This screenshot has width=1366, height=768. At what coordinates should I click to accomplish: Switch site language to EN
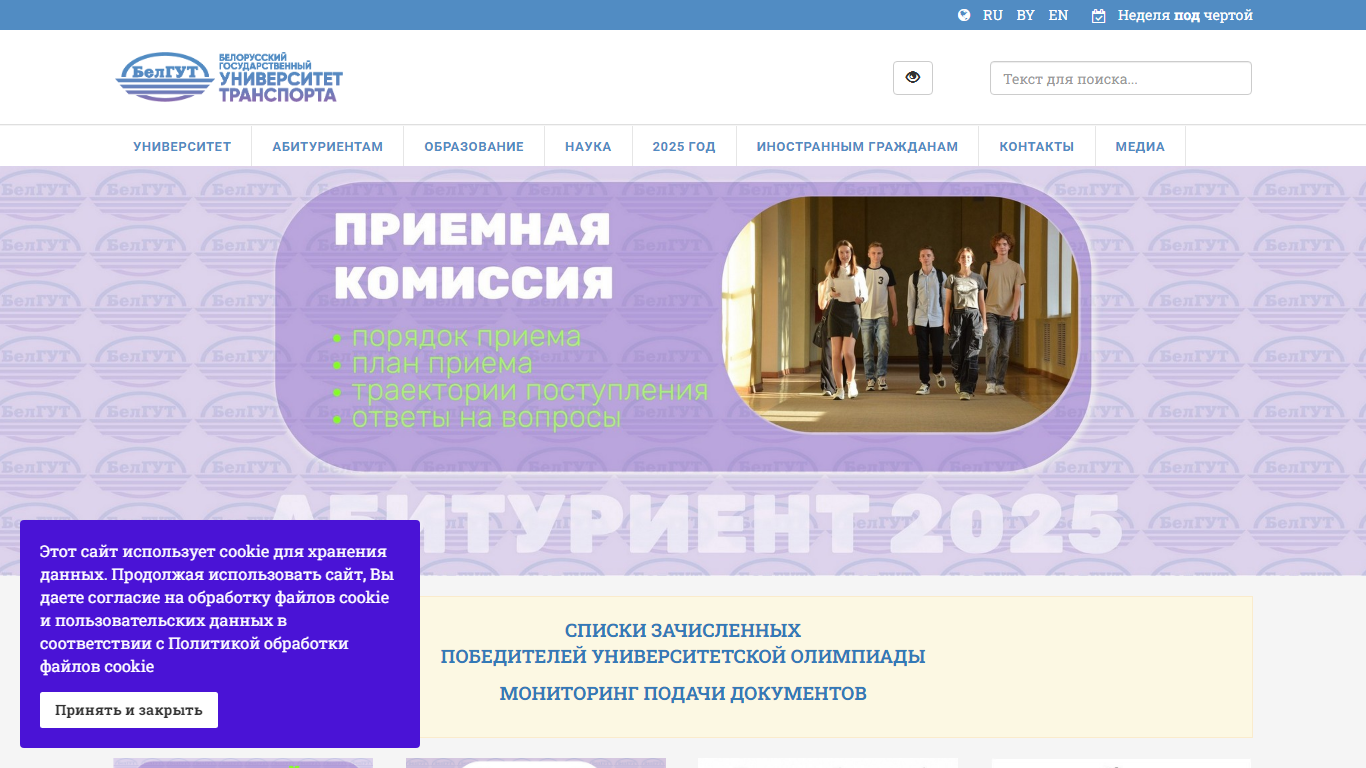pos(1058,15)
